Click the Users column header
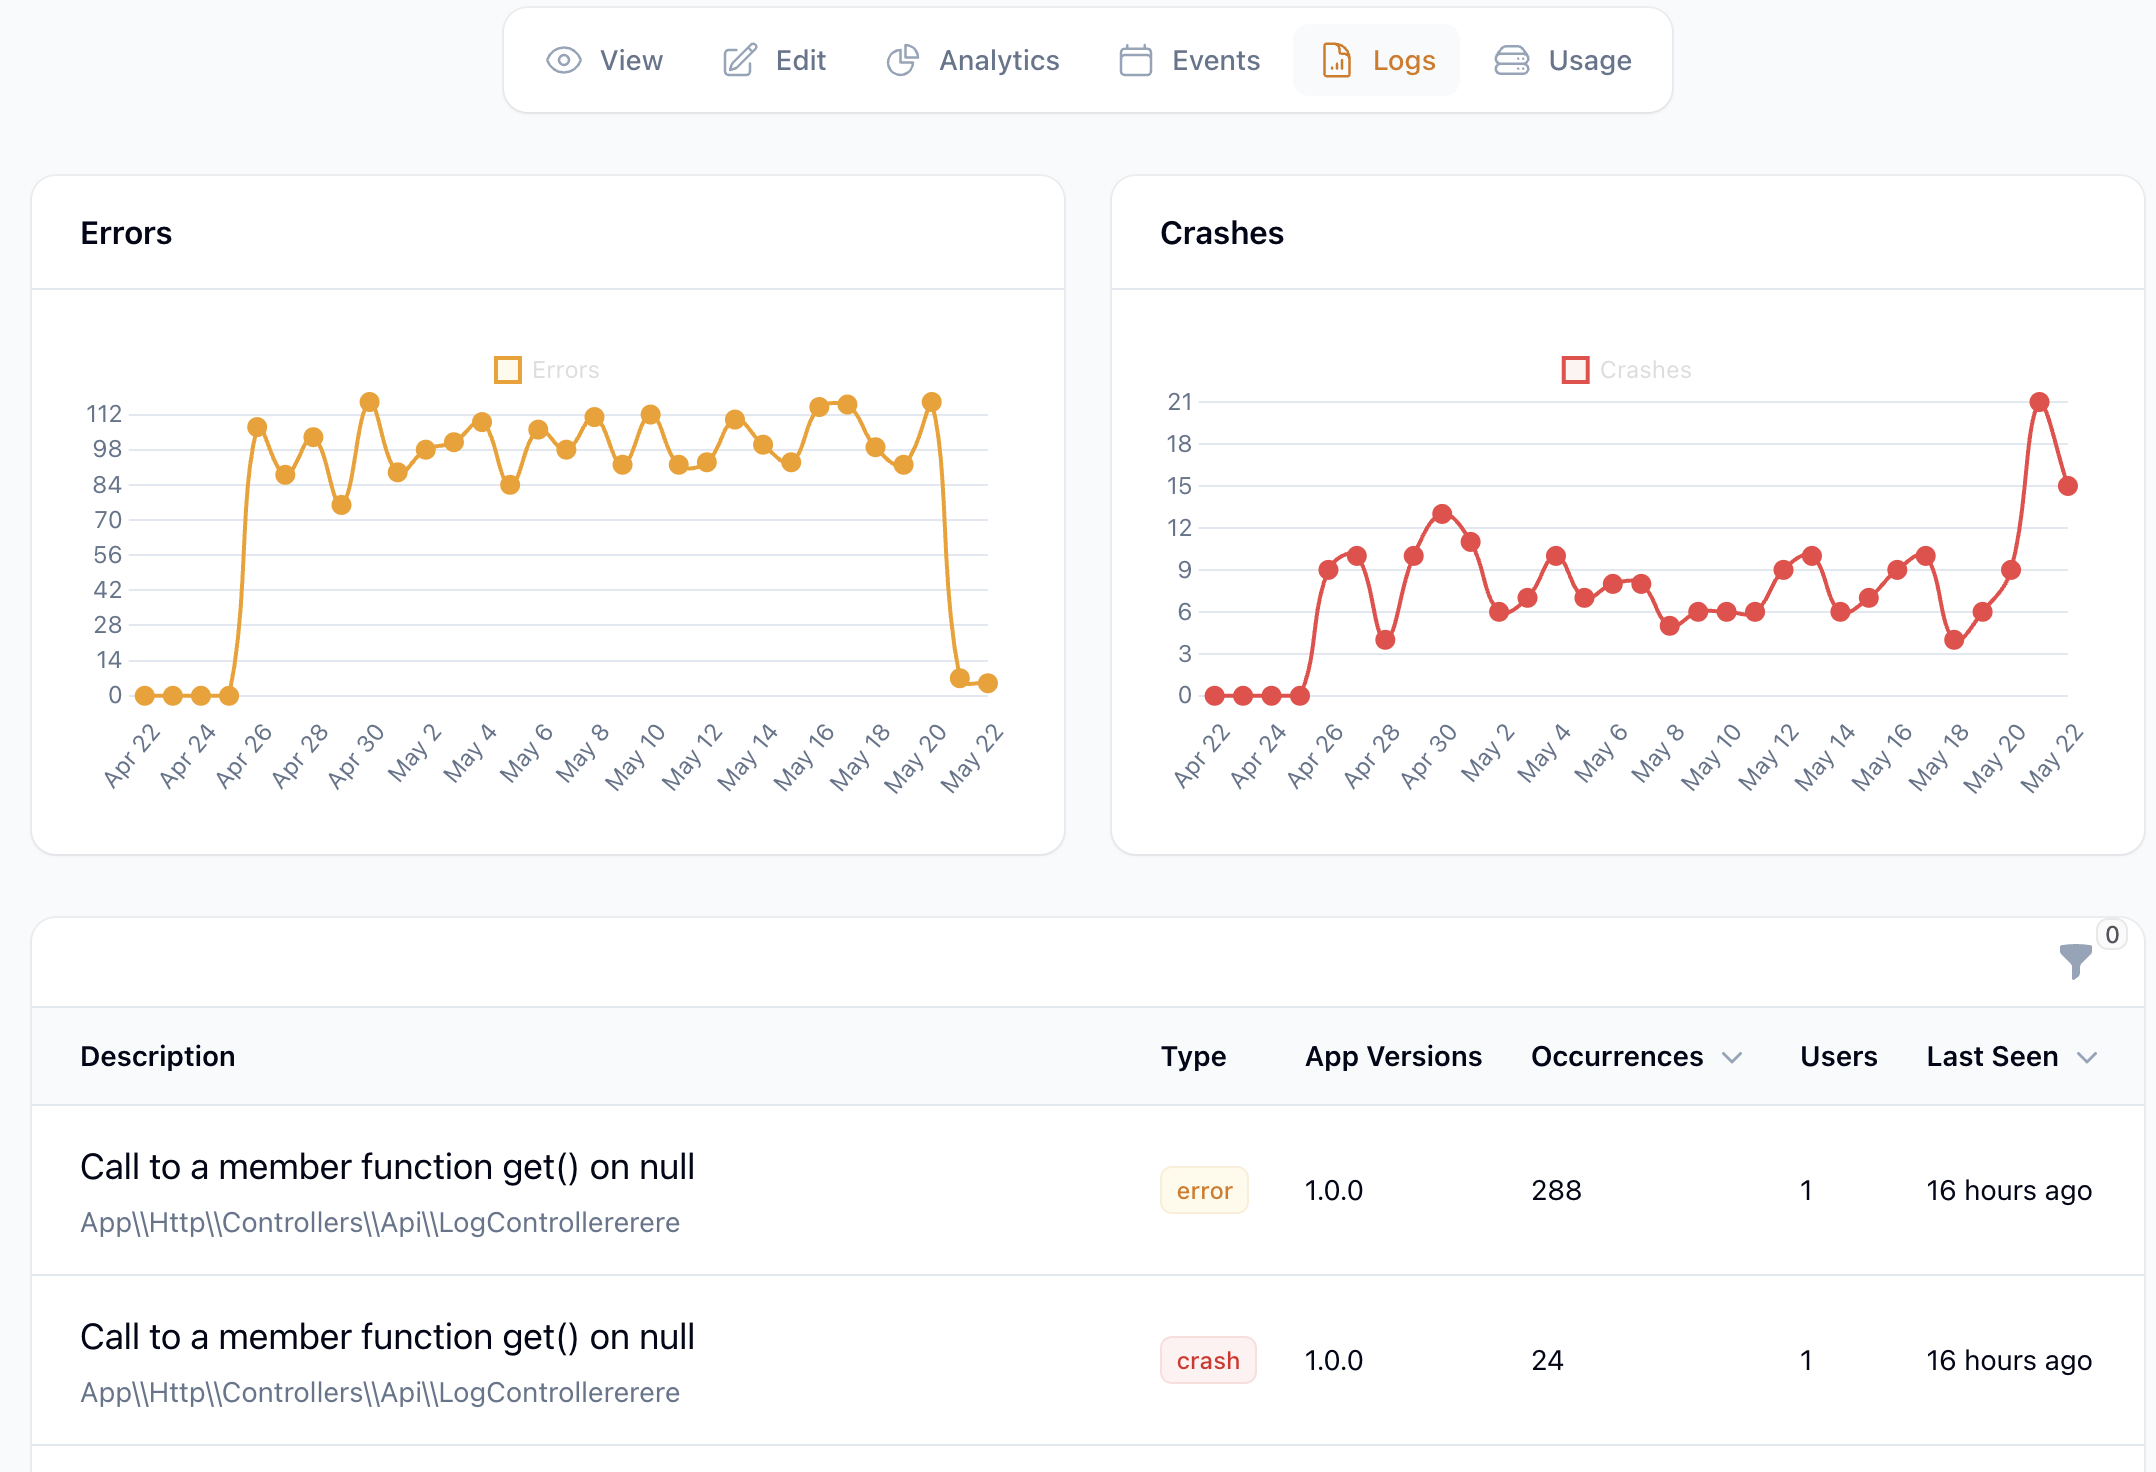The image size is (2156, 1472). point(1838,1057)
